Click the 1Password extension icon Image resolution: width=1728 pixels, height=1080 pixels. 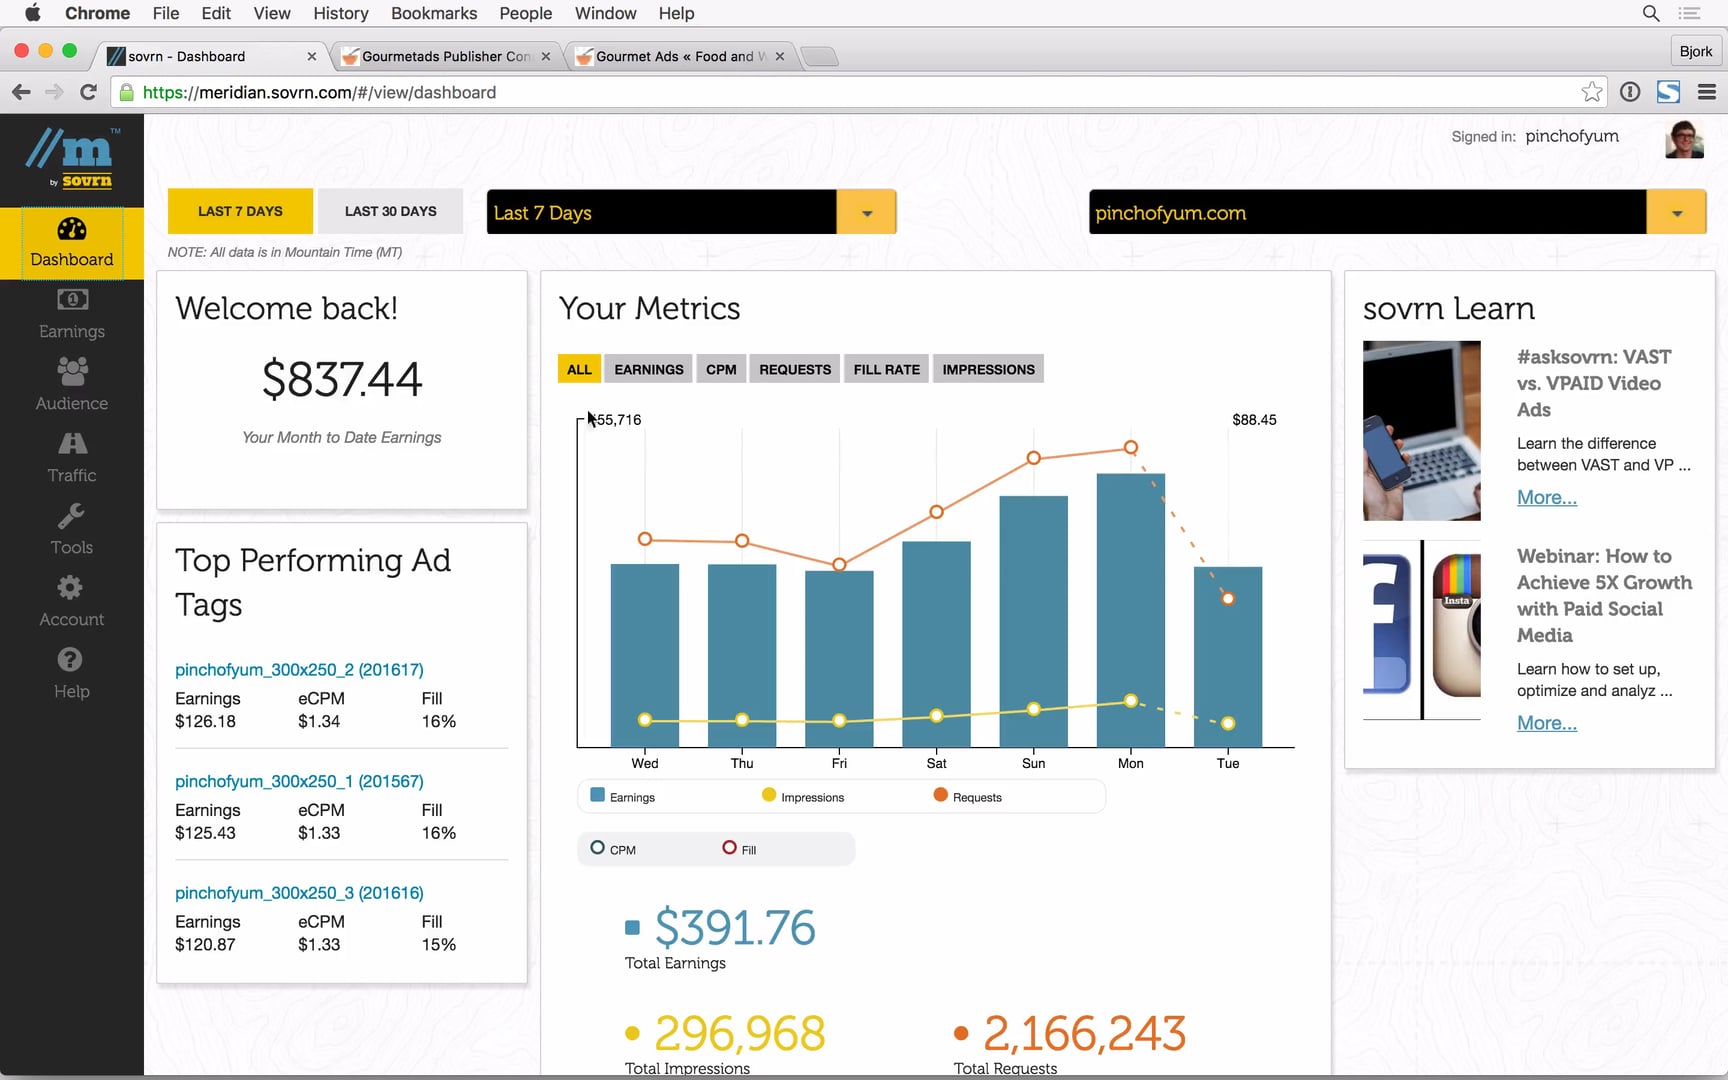pos(1630,92)
